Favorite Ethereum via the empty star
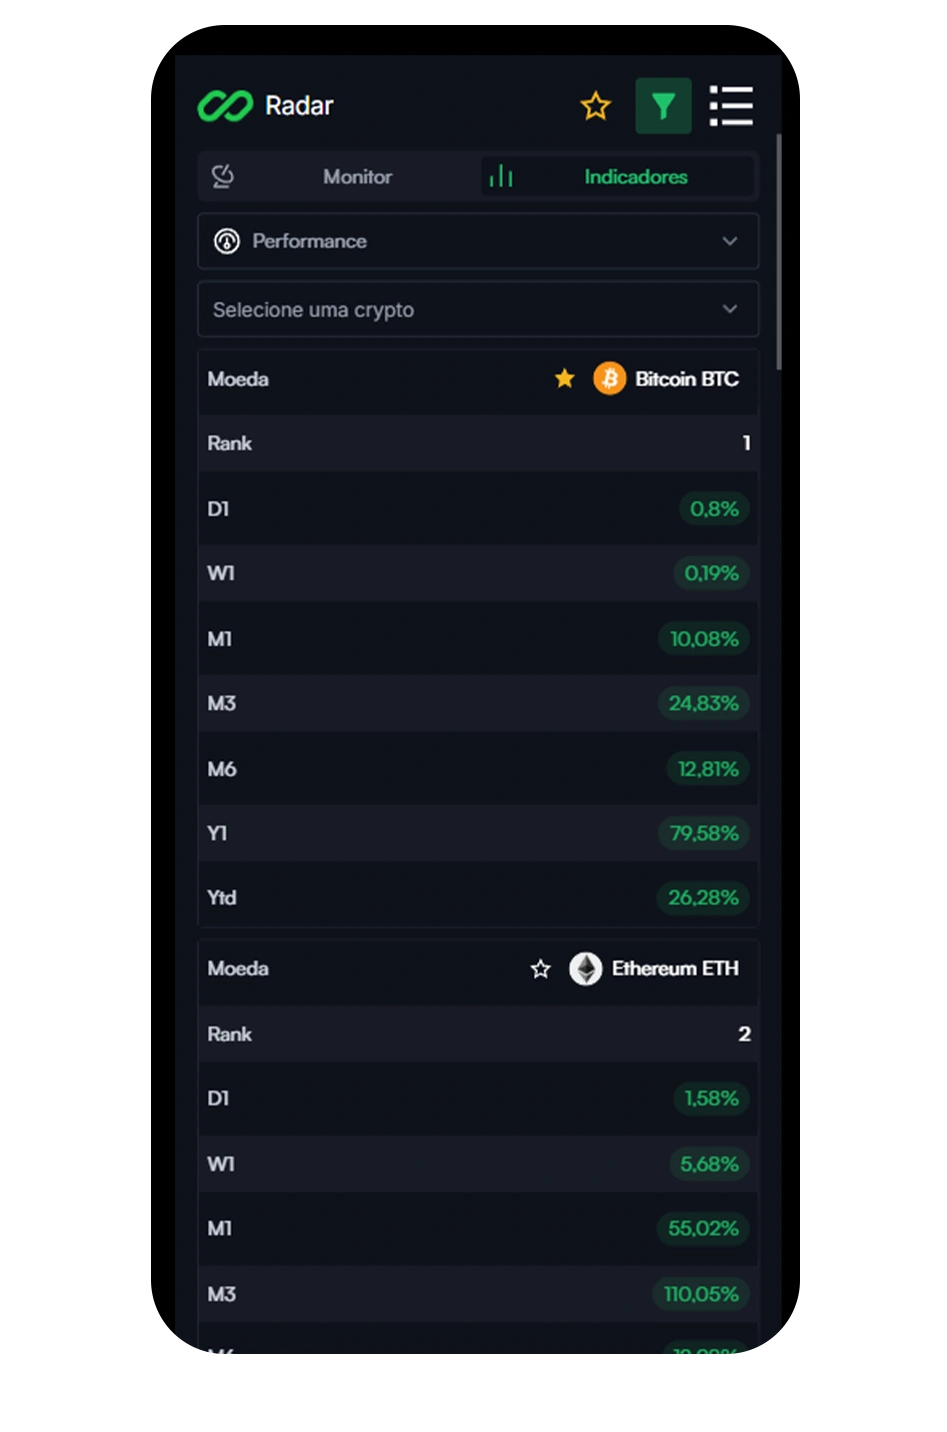 coord(541,969)
